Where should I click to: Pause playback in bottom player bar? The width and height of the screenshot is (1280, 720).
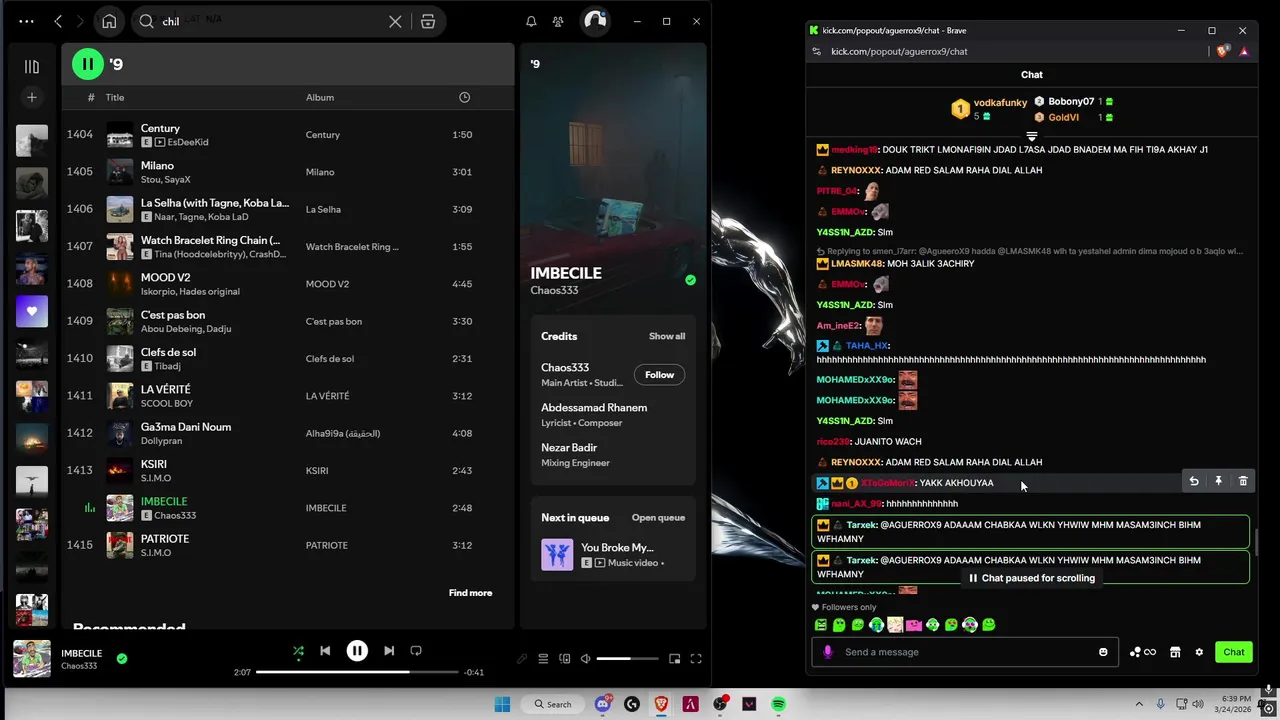pyautogui.click(x=357, y=651)
